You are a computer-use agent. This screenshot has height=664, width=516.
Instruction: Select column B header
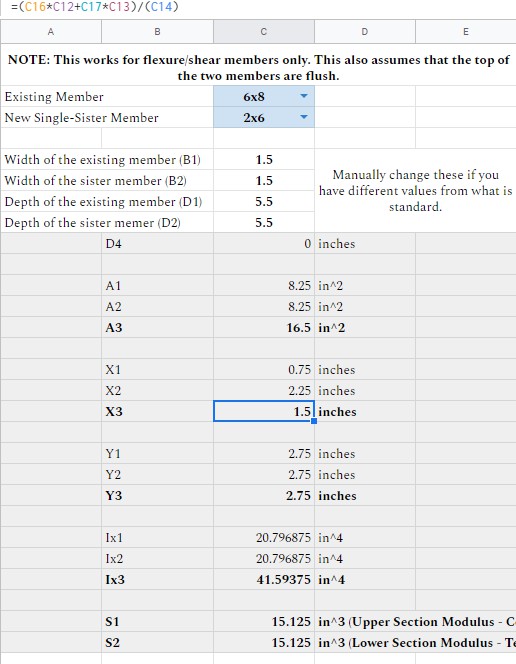[157, 32]
